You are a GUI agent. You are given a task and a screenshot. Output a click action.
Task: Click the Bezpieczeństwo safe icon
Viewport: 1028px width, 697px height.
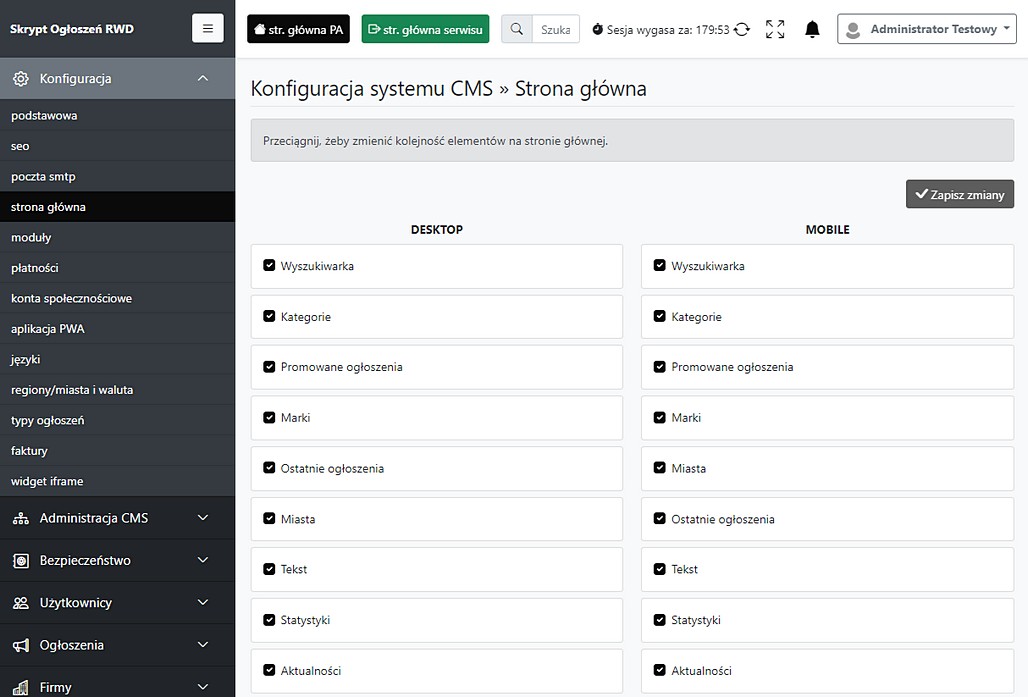click(x=20, y=561)
